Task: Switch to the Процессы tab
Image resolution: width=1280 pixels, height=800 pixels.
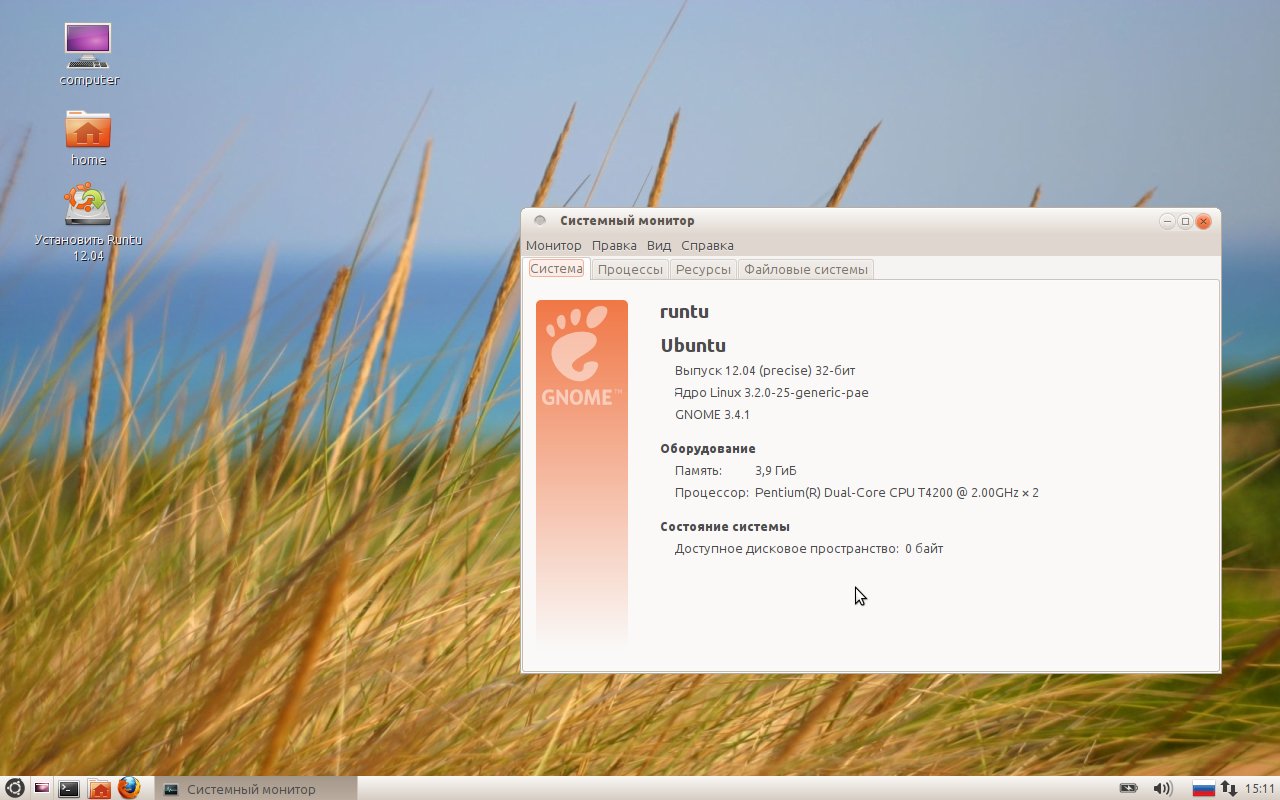Action: tap(630, 269)
